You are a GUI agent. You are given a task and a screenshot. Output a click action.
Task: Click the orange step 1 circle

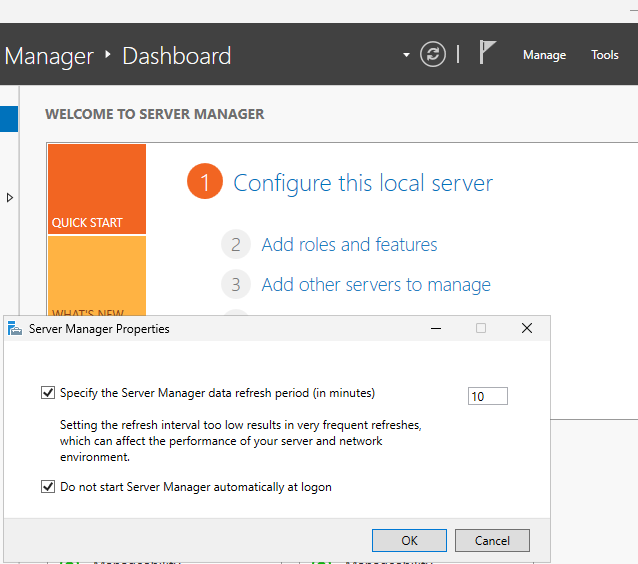(x=204, y=183)
